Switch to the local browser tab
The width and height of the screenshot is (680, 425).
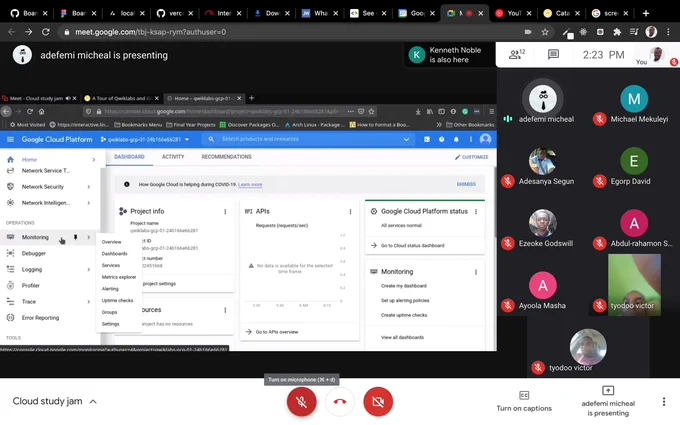pyautogui.click(x=126, y=13)
